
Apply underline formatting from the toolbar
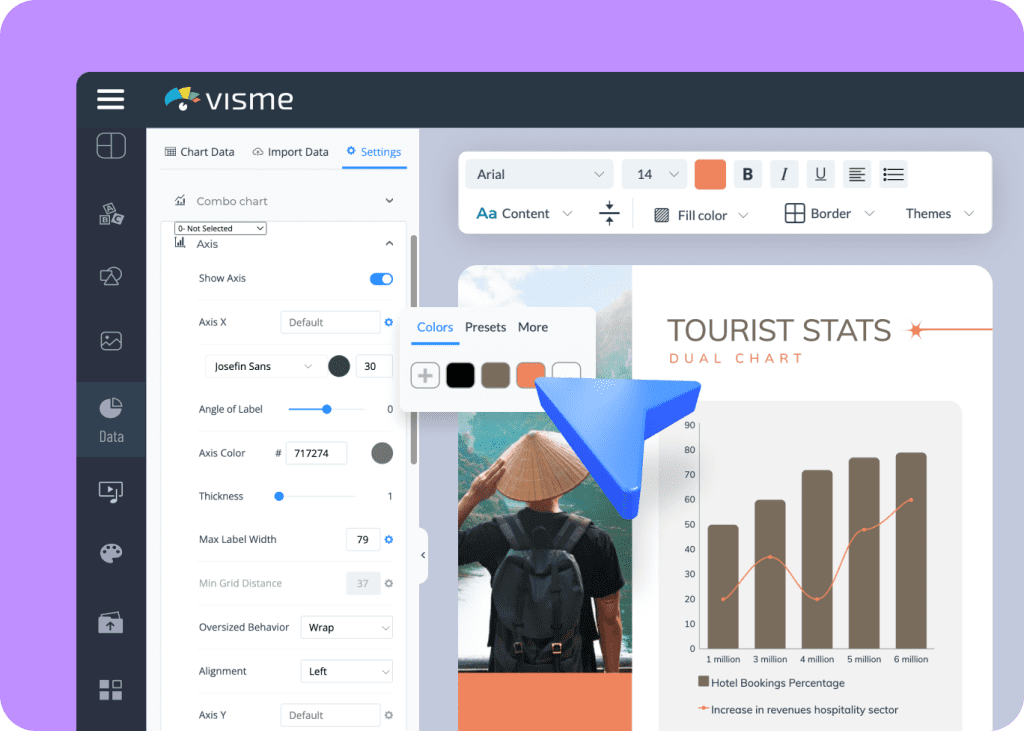point(820,174)
